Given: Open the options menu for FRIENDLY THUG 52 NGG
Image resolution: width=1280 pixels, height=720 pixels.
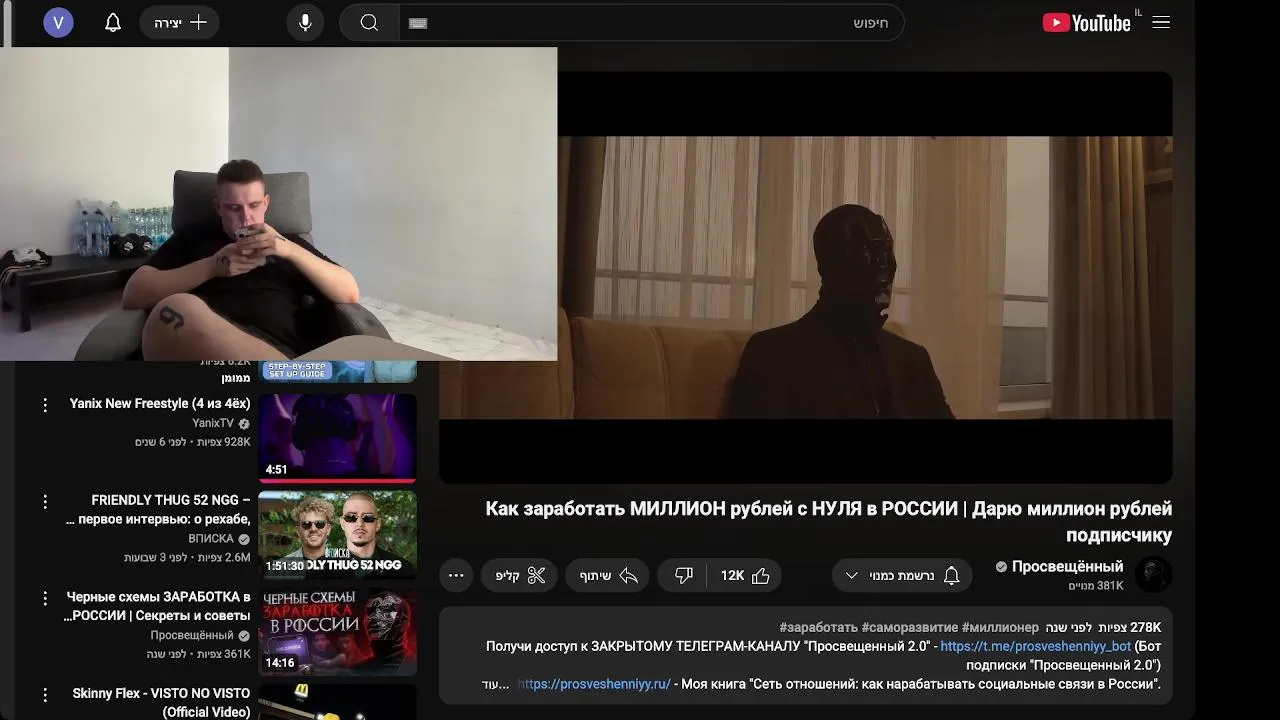Looking at the screenshot, I should pyautogui.click(x=45, y=501).
